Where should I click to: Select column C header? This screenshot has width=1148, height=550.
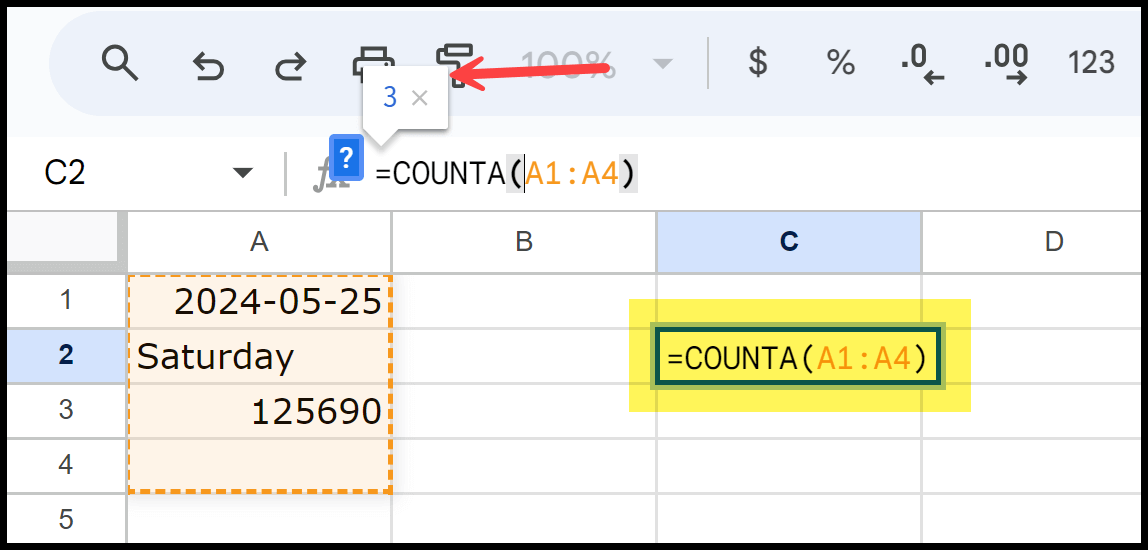pyautogui.click(x=789, y=242)
